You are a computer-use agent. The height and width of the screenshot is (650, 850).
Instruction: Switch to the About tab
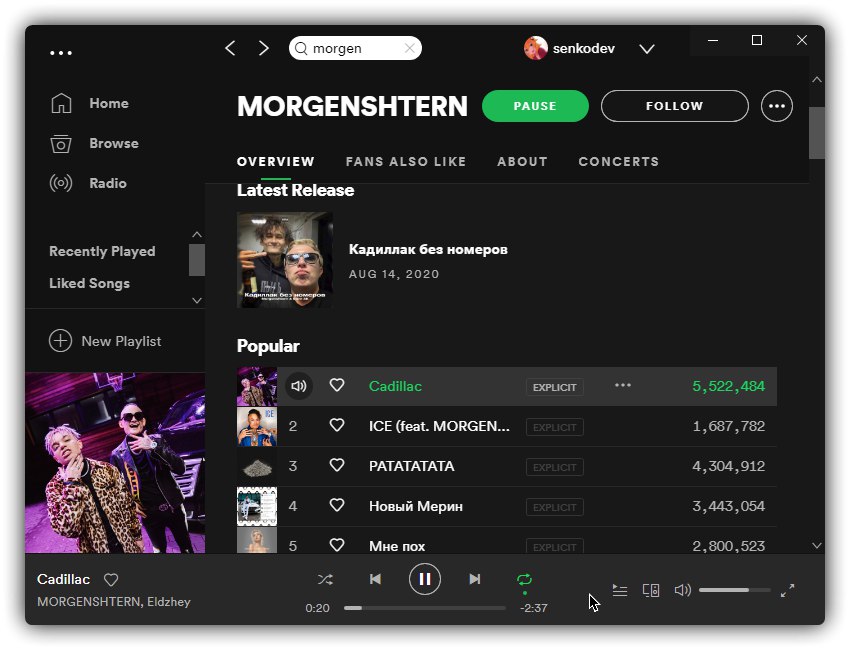coord(522,162)
